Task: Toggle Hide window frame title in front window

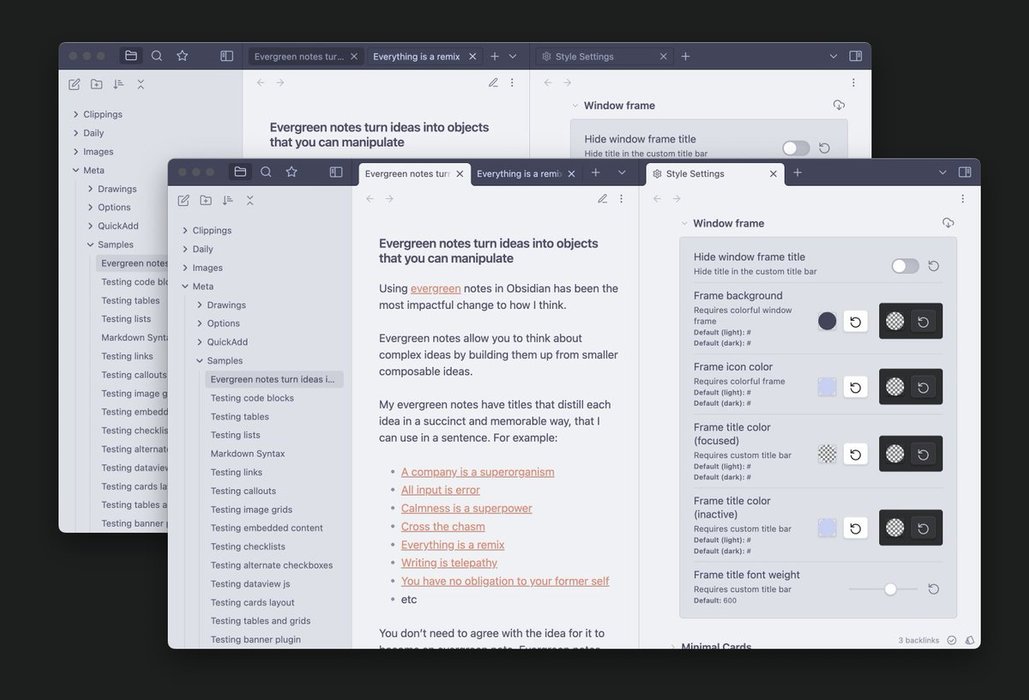Action: point(905,266)
